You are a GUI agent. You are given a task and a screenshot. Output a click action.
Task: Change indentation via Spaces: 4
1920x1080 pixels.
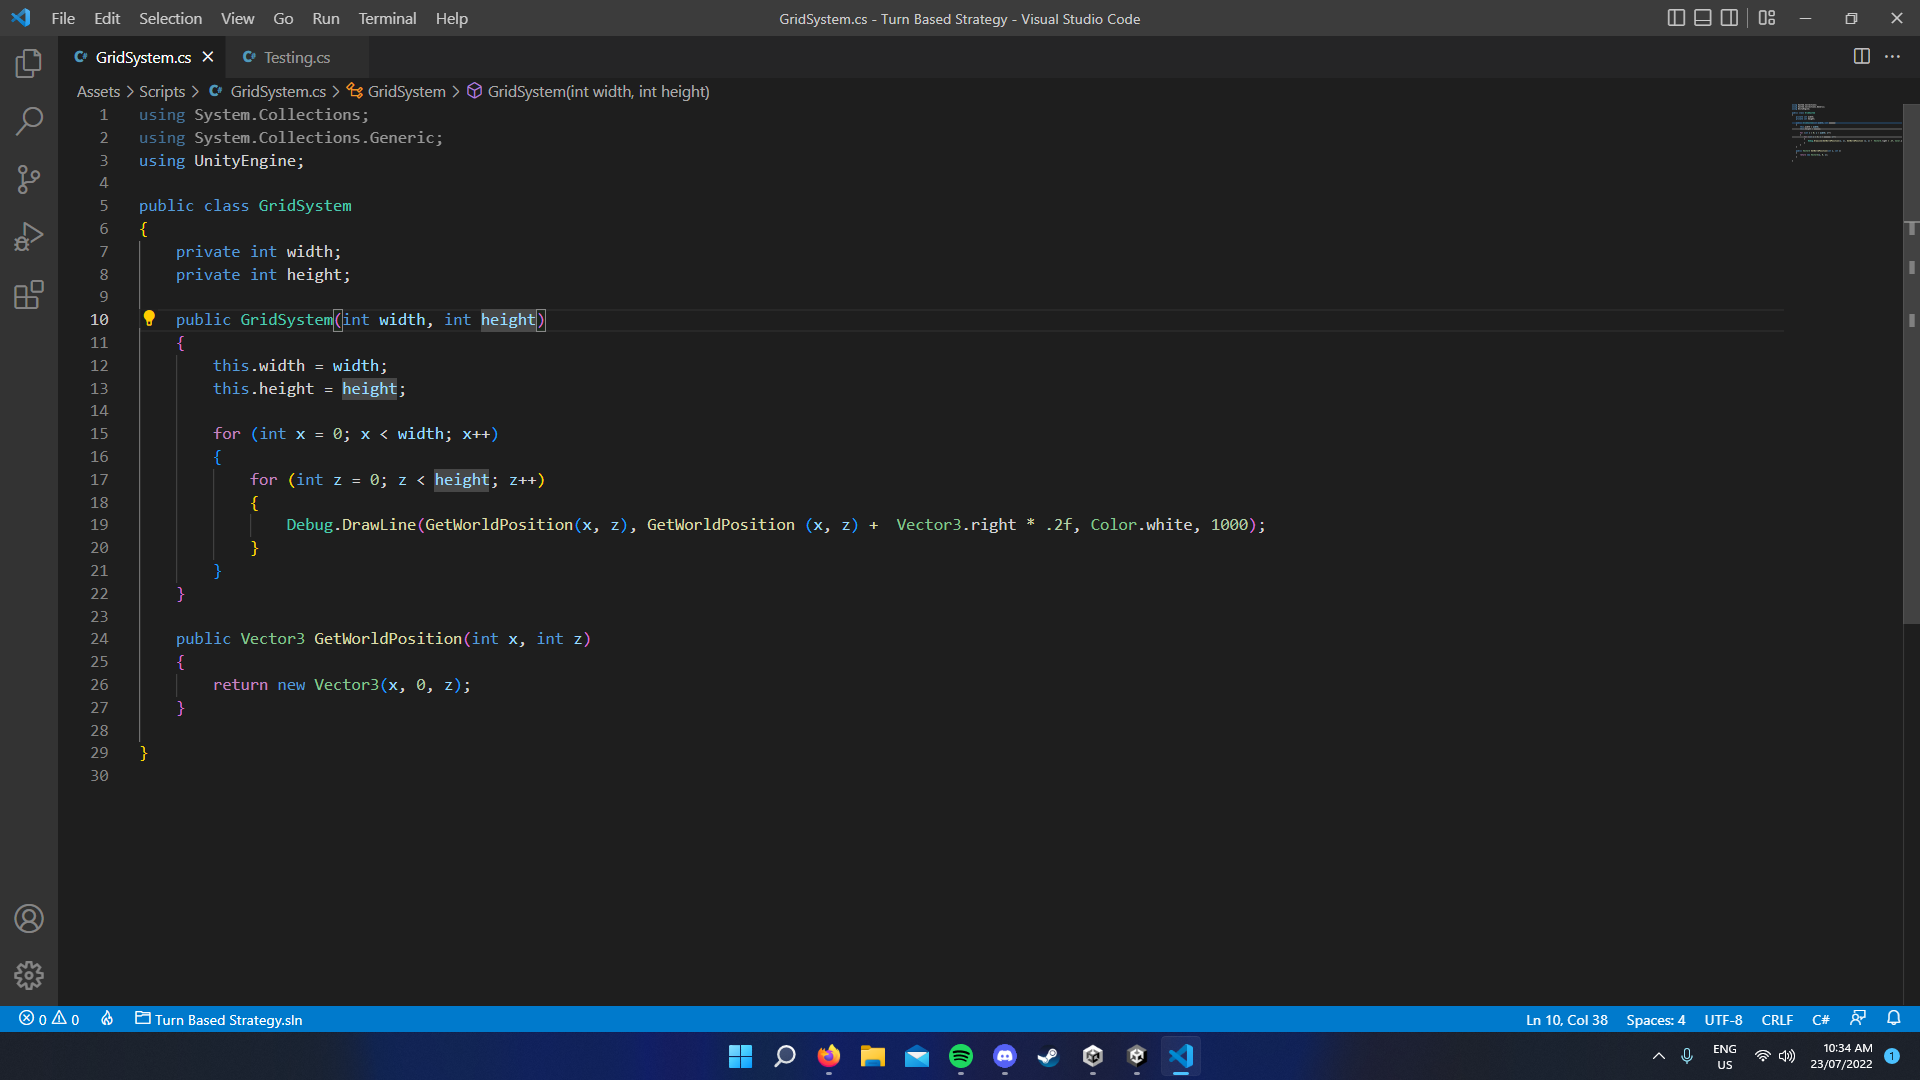click(x=1655, y=1019)
